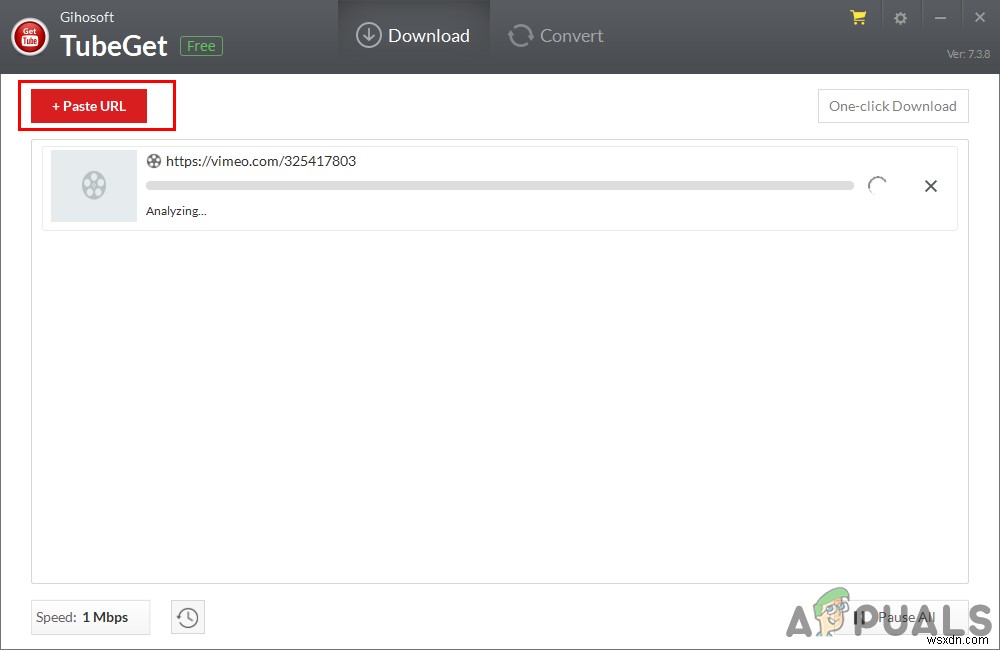
Task: Click the One-click Download button
Action: tap(893, 106)
